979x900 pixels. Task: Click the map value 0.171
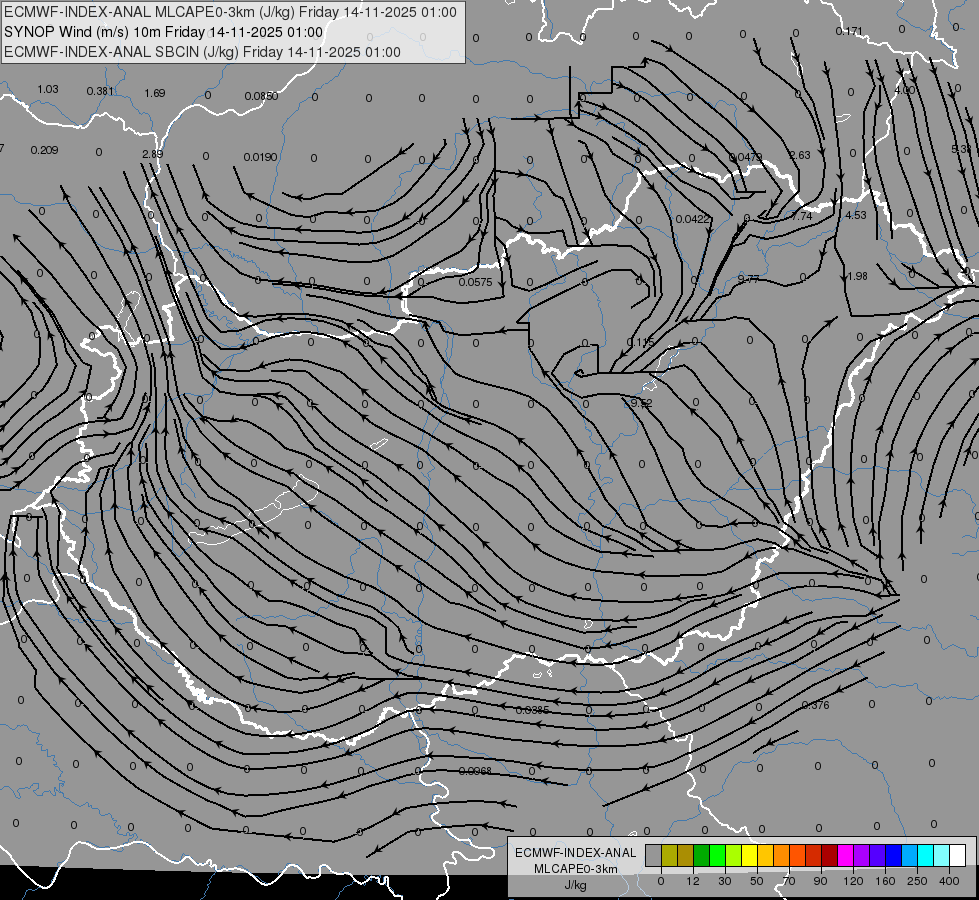pyautogui.click(x=849, y=31)
